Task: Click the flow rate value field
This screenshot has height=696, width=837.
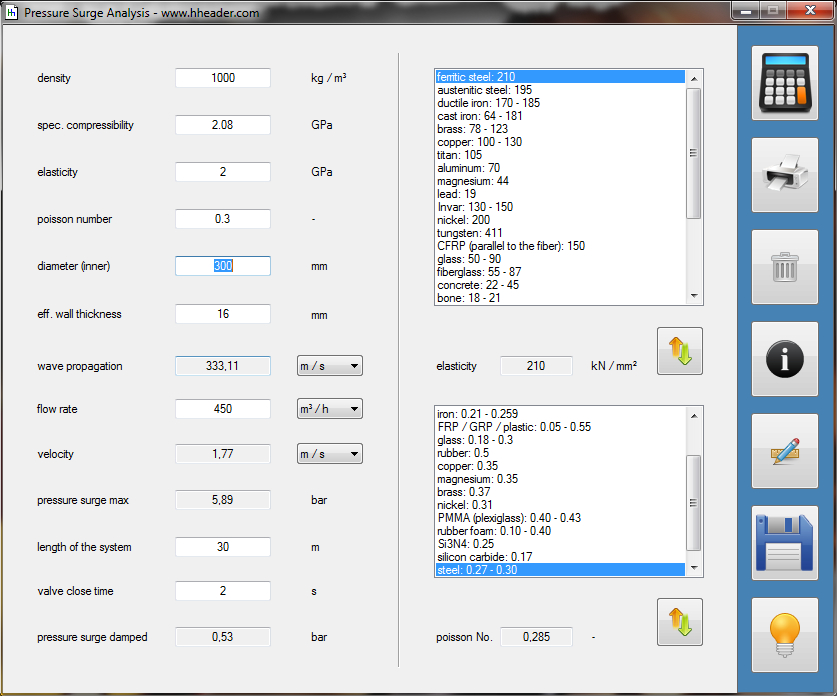Action: pos(223,409)
